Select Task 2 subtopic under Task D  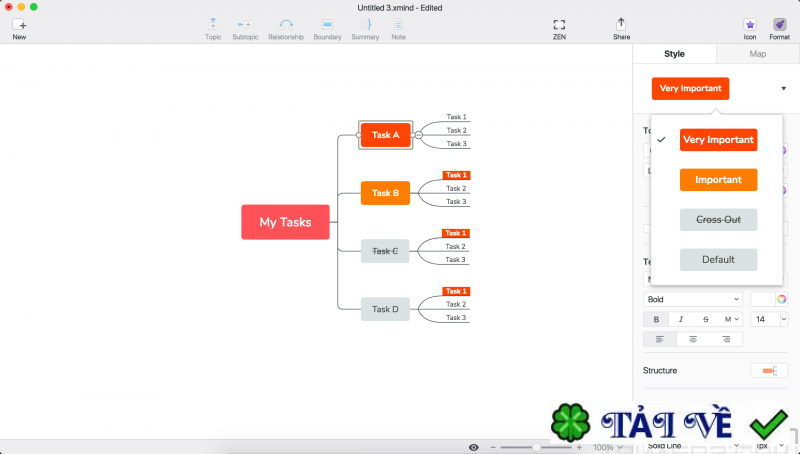(x=456, y=304)
